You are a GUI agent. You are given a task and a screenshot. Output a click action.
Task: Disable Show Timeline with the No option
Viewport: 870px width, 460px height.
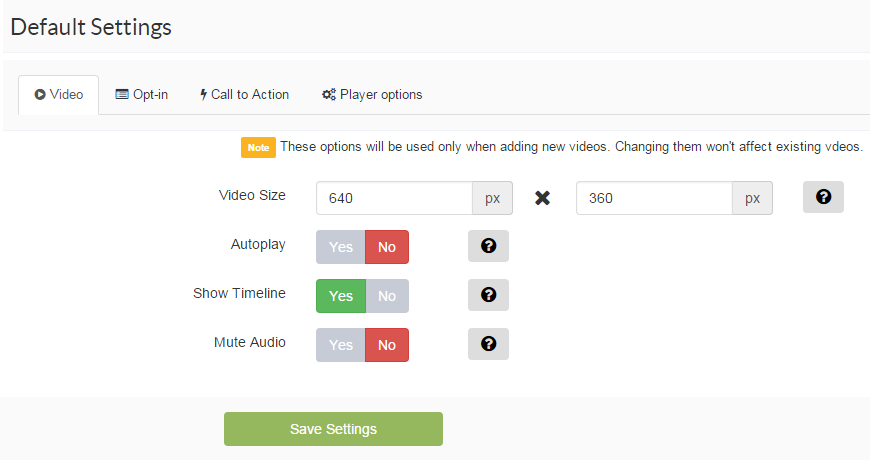pyautogui.click(x=387, y=296)
